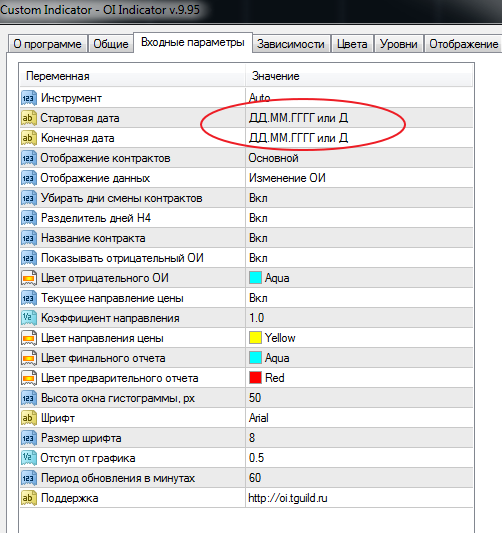Click the color icon beside Цвет отрицательного ОИ
The image size is (502, 533).
tap(29, 278)
